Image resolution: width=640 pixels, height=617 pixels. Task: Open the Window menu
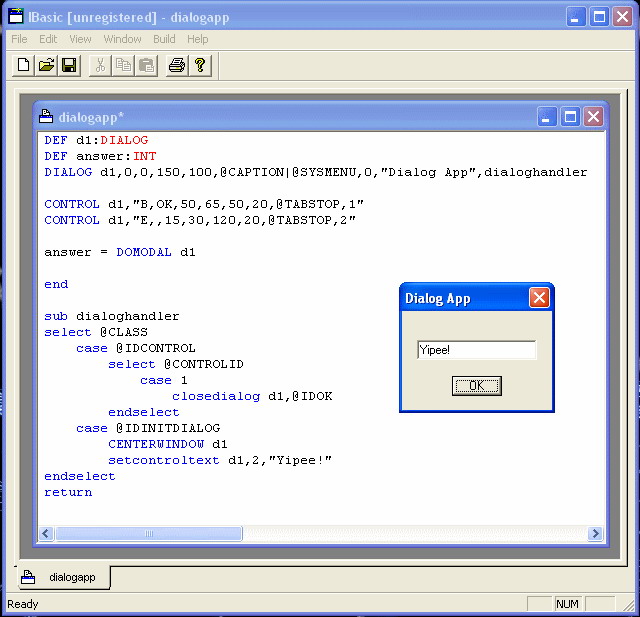(122, 39)
